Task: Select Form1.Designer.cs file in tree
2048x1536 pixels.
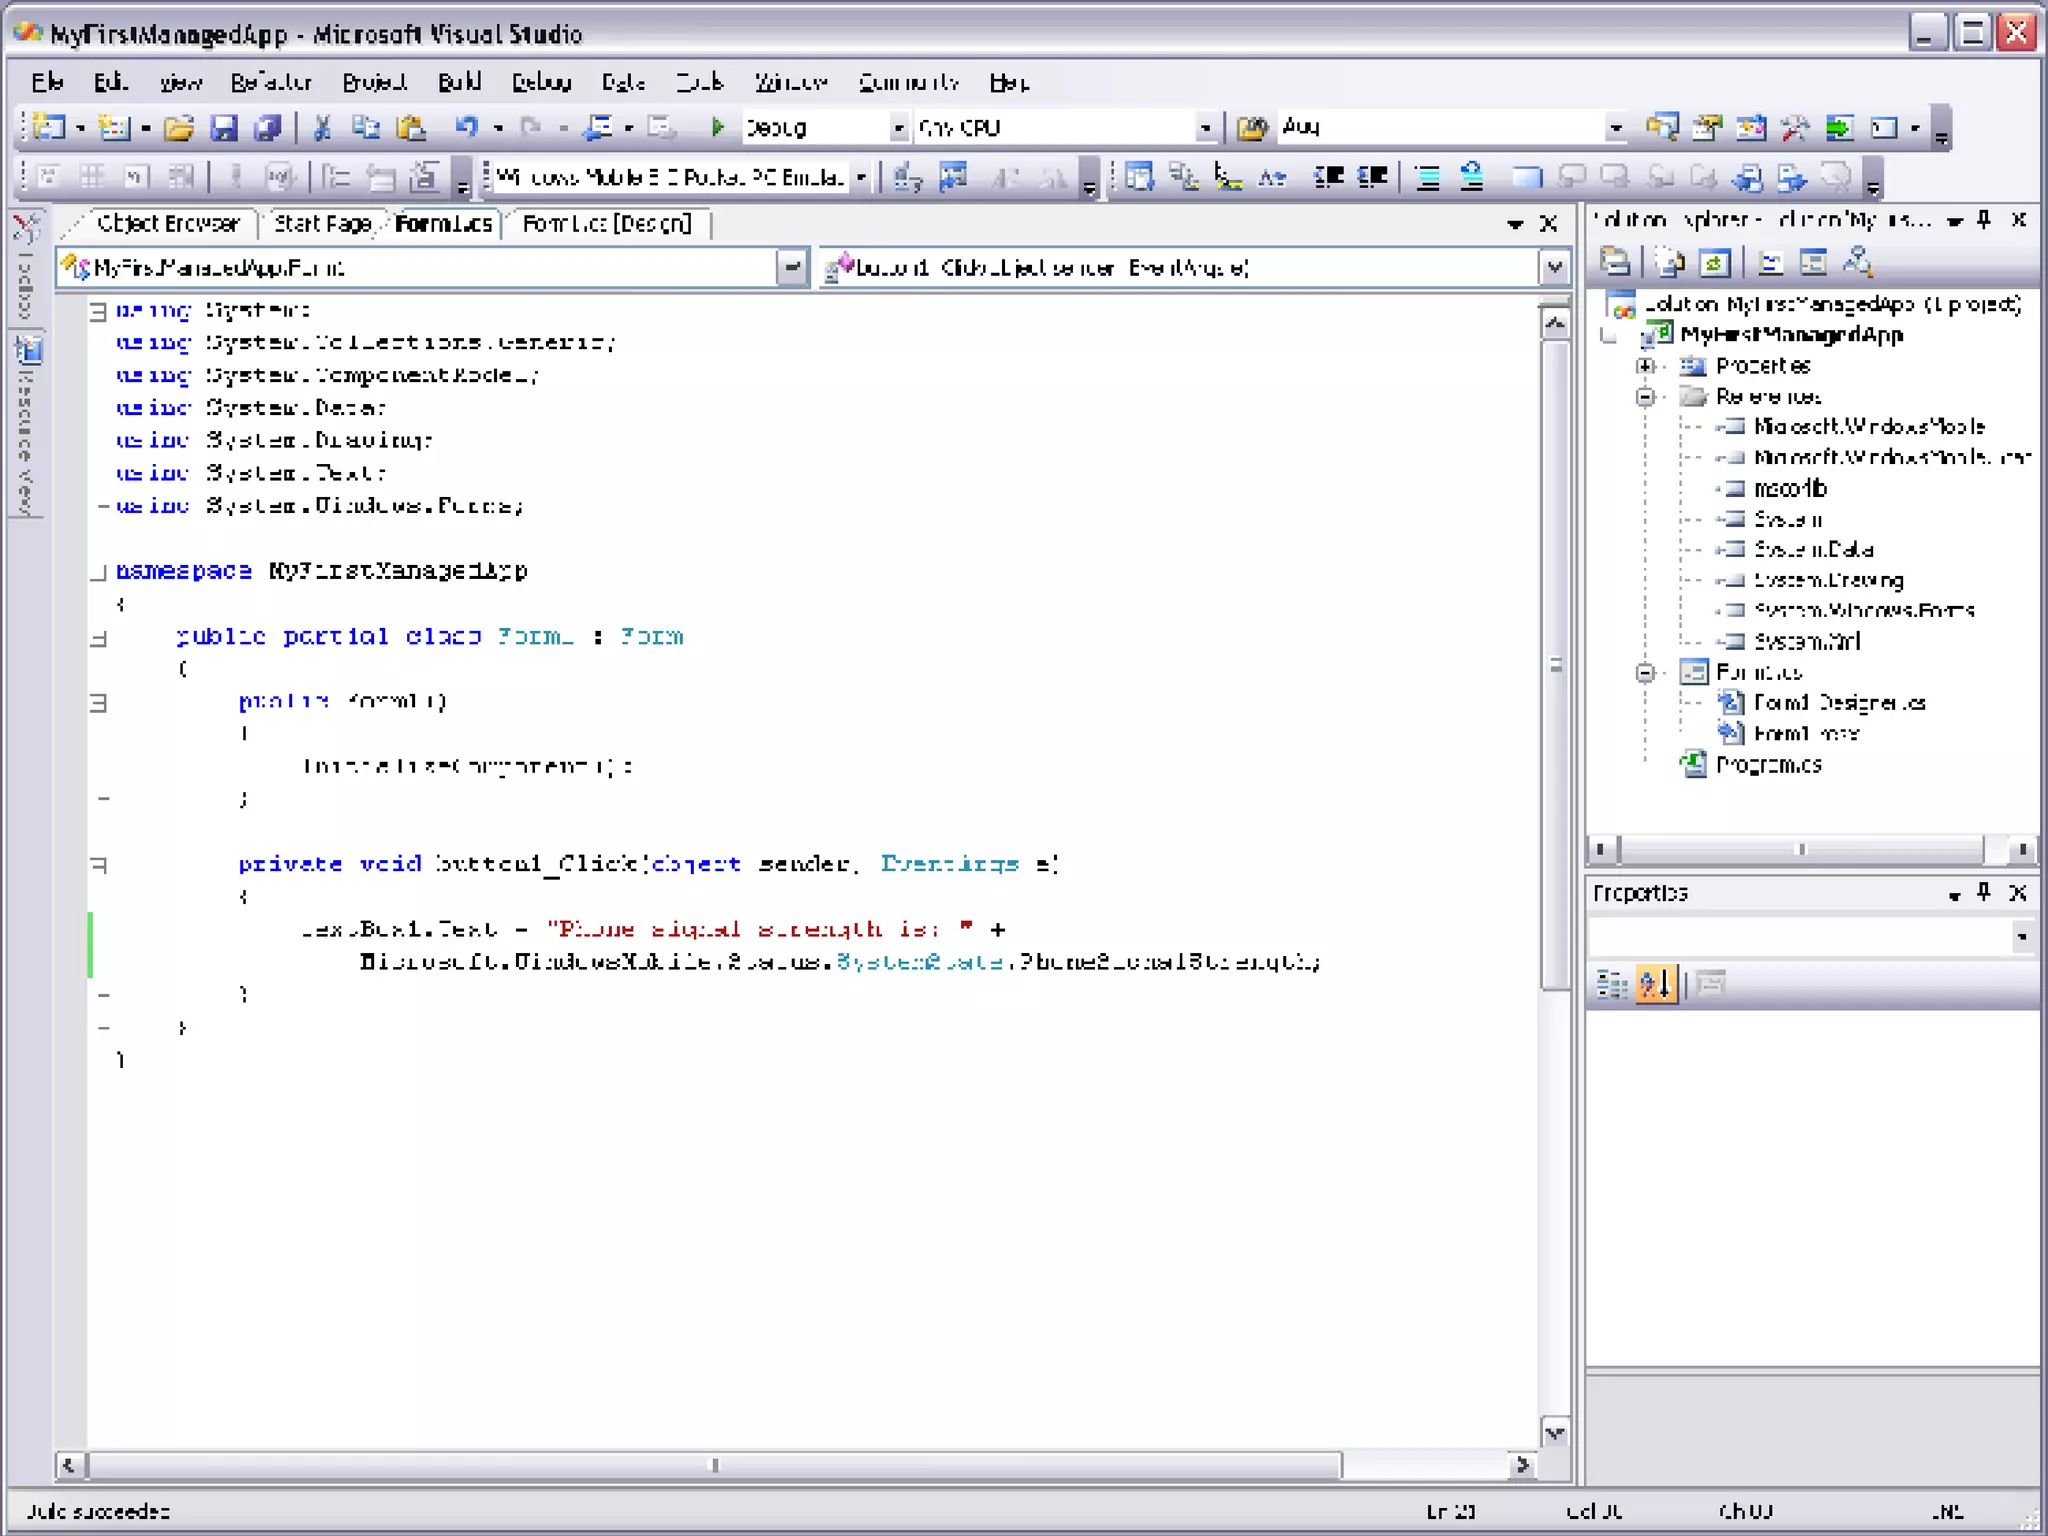Action: tap(1838, 703)
